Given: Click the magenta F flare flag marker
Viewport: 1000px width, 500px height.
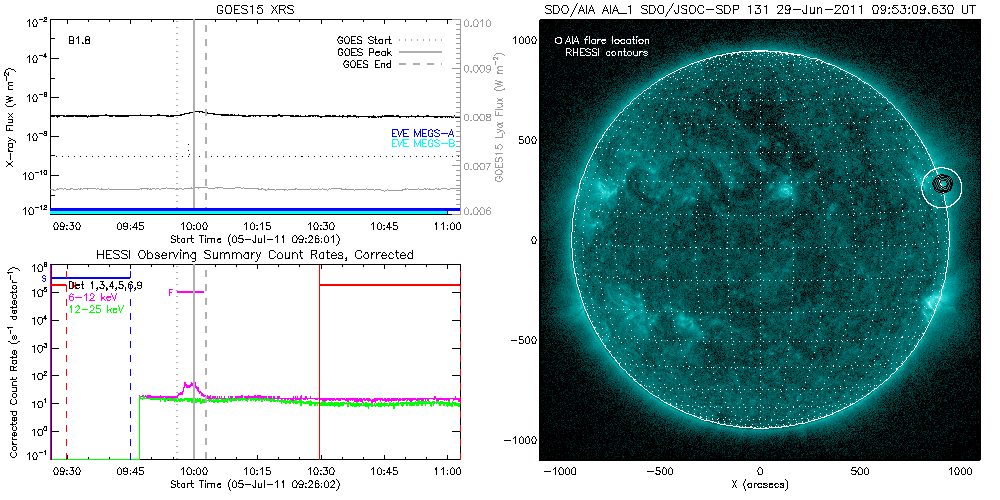Looking at the screenshot, I should pyautogui.click(x=171, y=292).
